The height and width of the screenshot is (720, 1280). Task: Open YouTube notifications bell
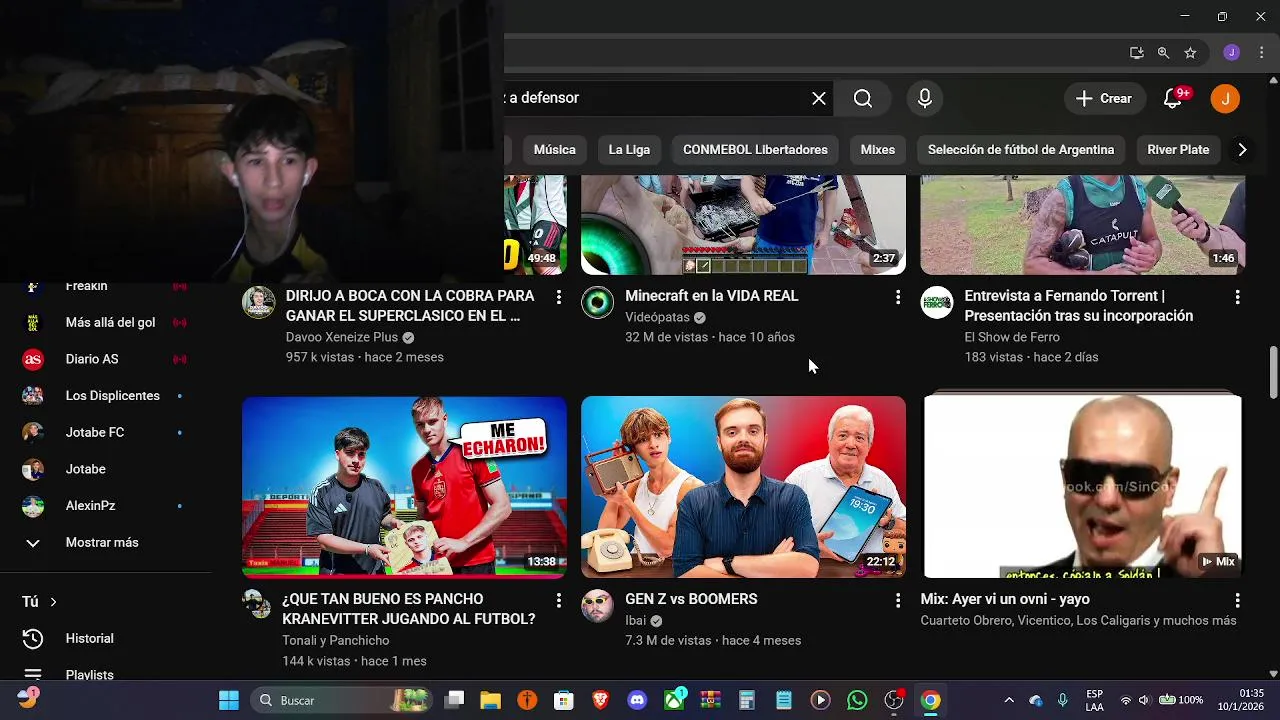pos(1173,98)
